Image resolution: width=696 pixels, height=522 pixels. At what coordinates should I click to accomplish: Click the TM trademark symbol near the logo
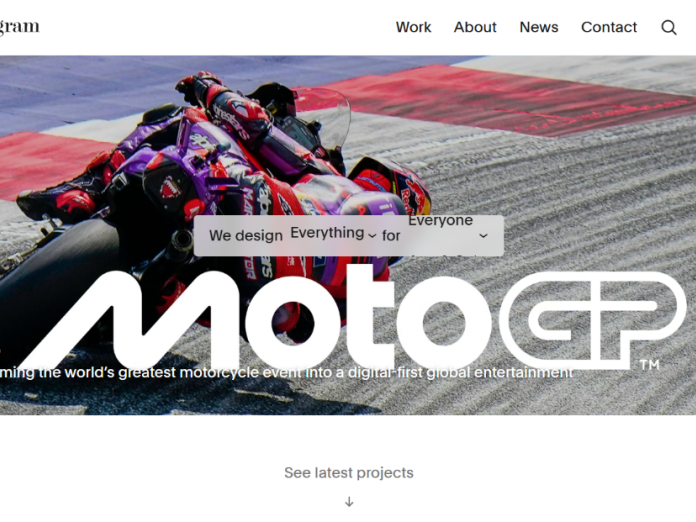point(649,365)
